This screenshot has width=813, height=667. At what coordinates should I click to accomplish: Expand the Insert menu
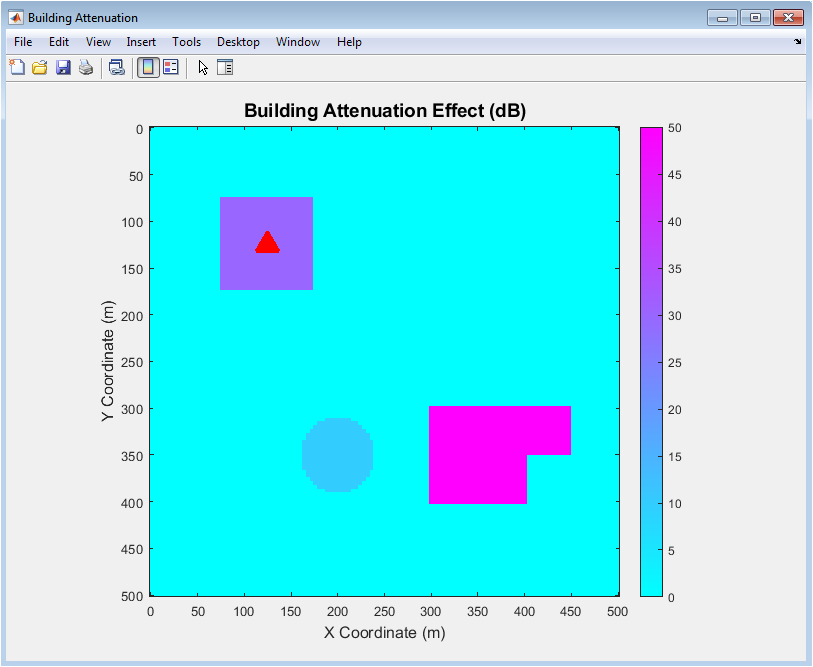click(x=141, y=42)
